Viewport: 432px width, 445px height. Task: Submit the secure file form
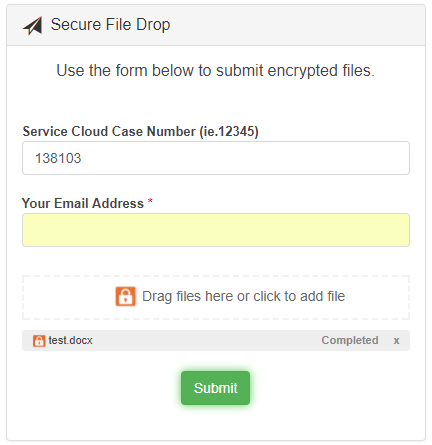point(215,388)
